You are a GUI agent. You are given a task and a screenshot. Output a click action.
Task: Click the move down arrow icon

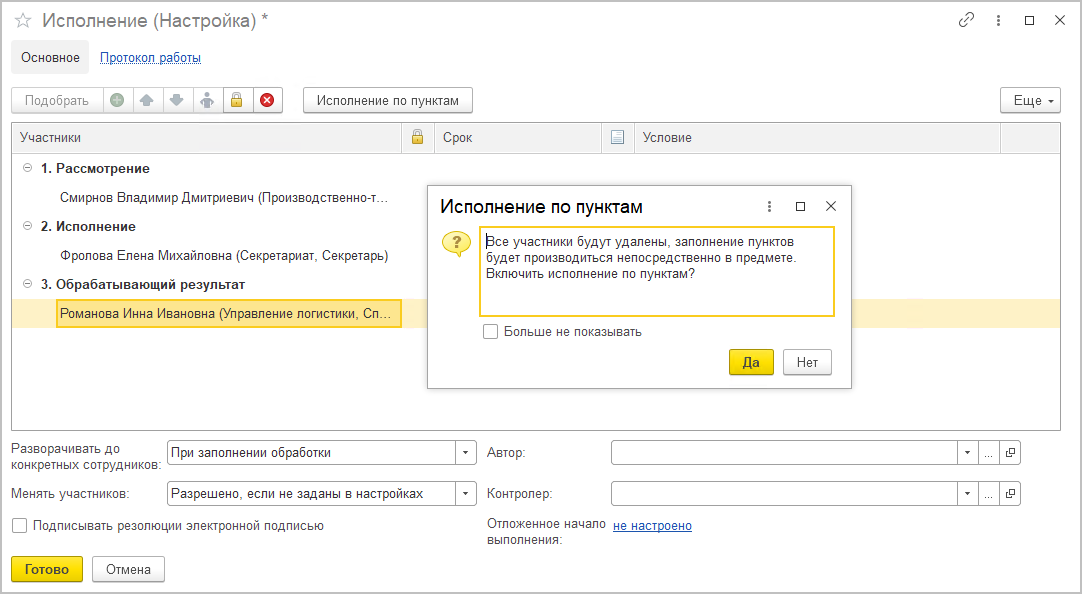click(x=176, y=100)
